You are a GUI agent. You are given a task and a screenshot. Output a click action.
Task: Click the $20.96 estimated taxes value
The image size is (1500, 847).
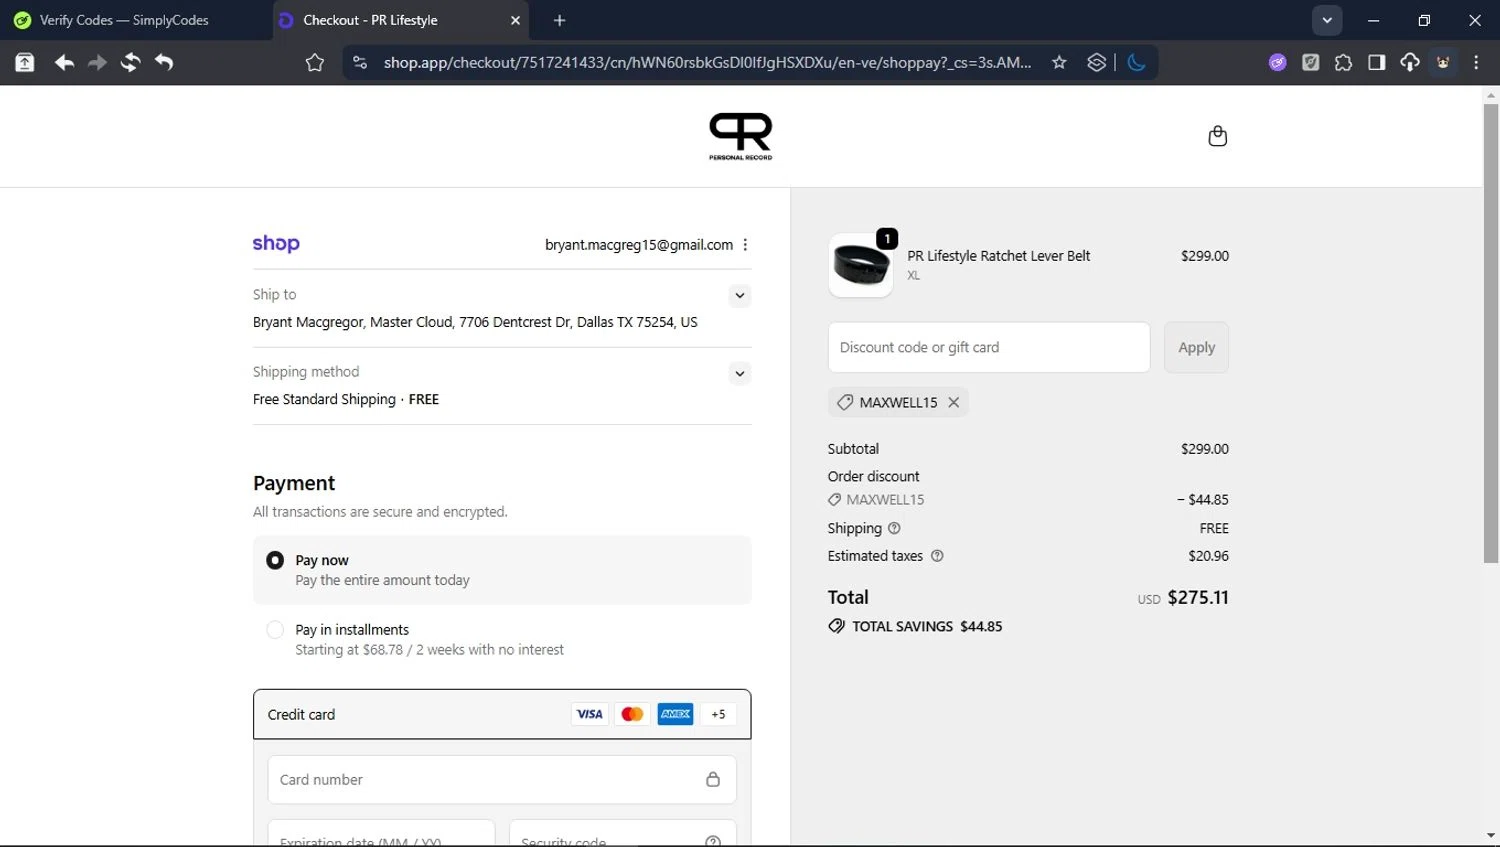click(1208, 556)
